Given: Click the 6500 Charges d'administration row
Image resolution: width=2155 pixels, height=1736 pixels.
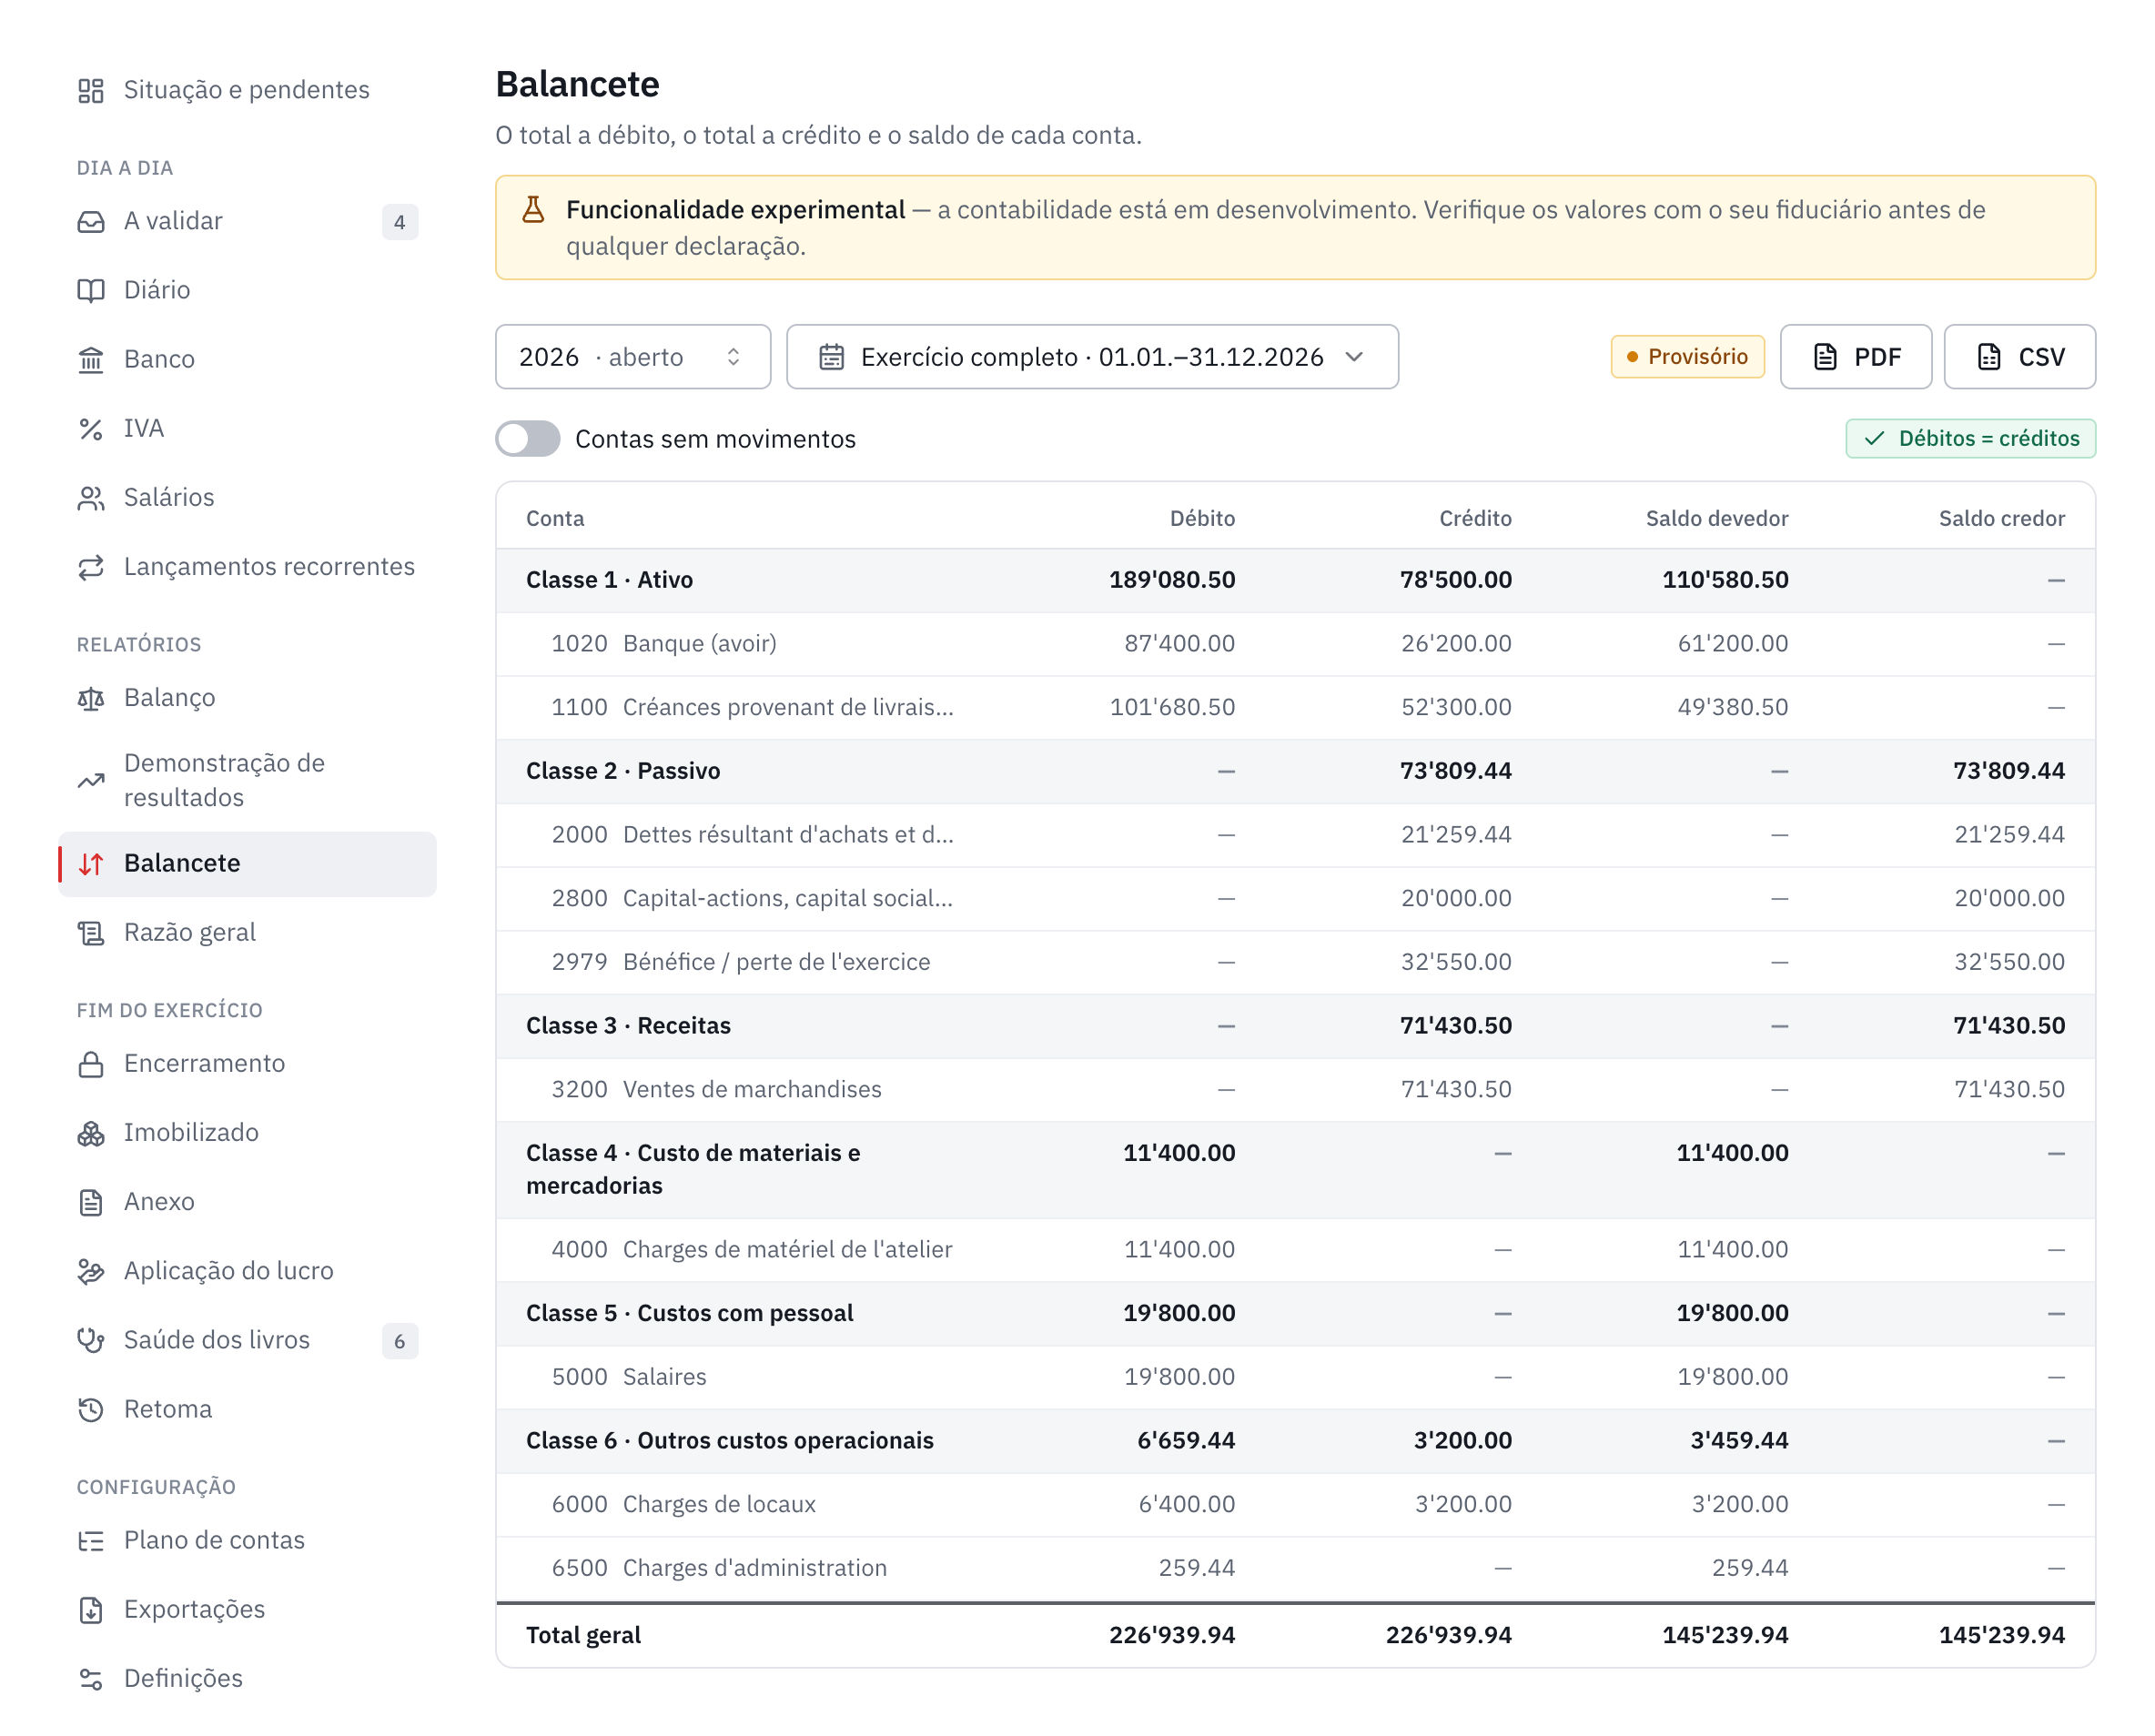Looking at the screenshot, I should [x=1295, y=1568].
